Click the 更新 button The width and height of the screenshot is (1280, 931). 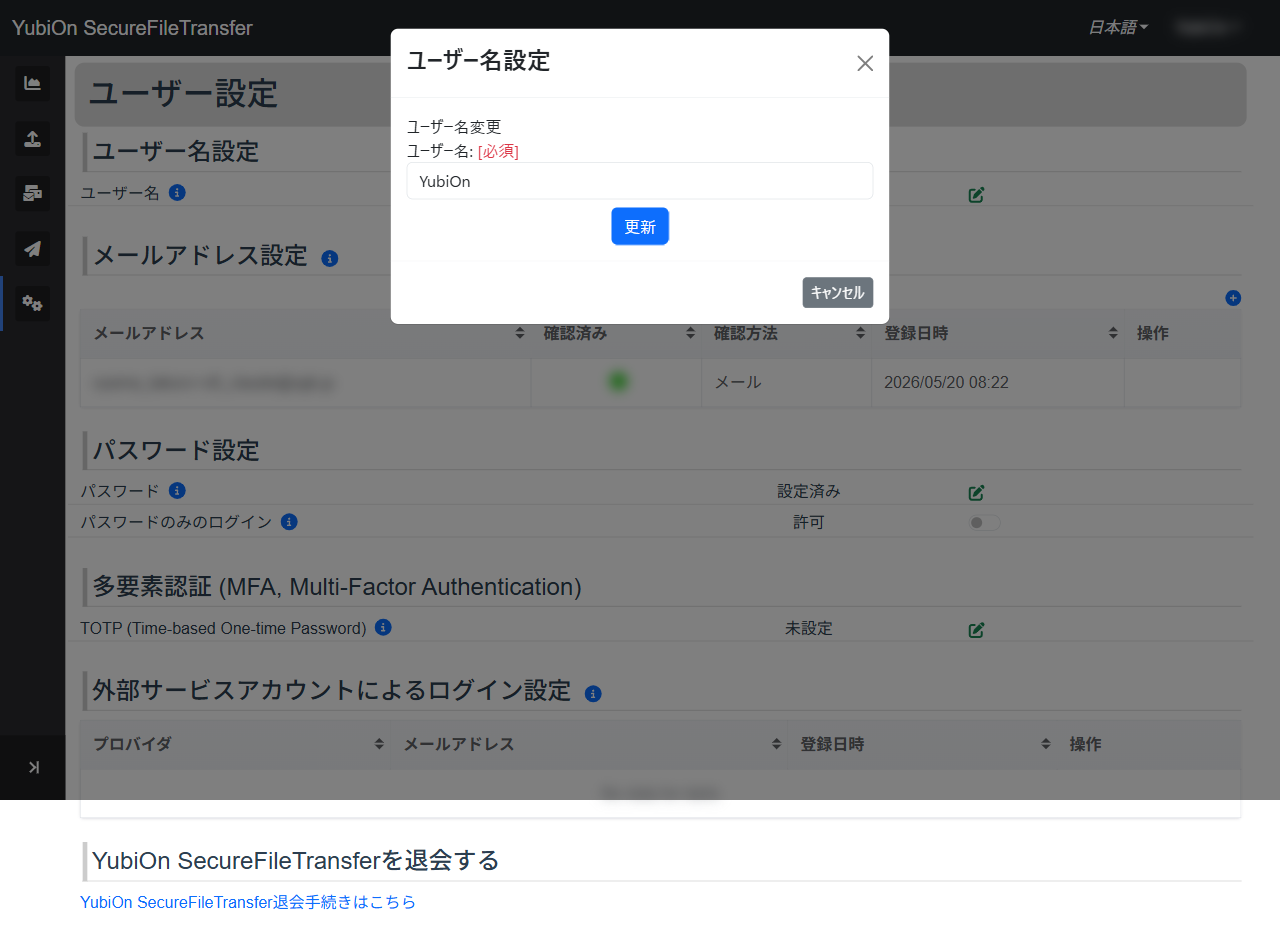click(x=640, y=226)
